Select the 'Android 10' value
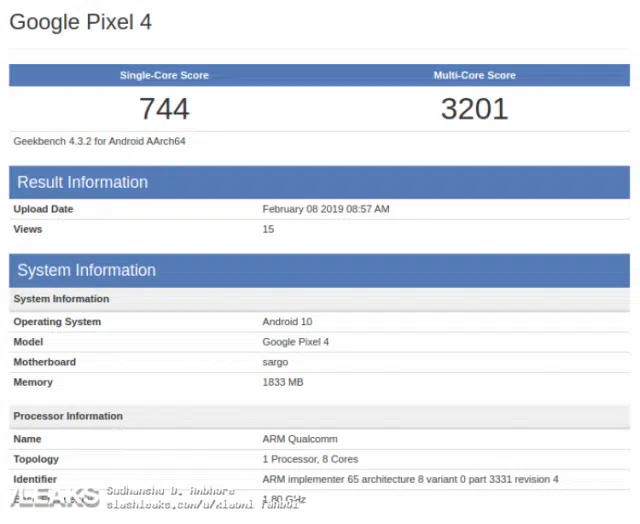 tap(287, 322)
